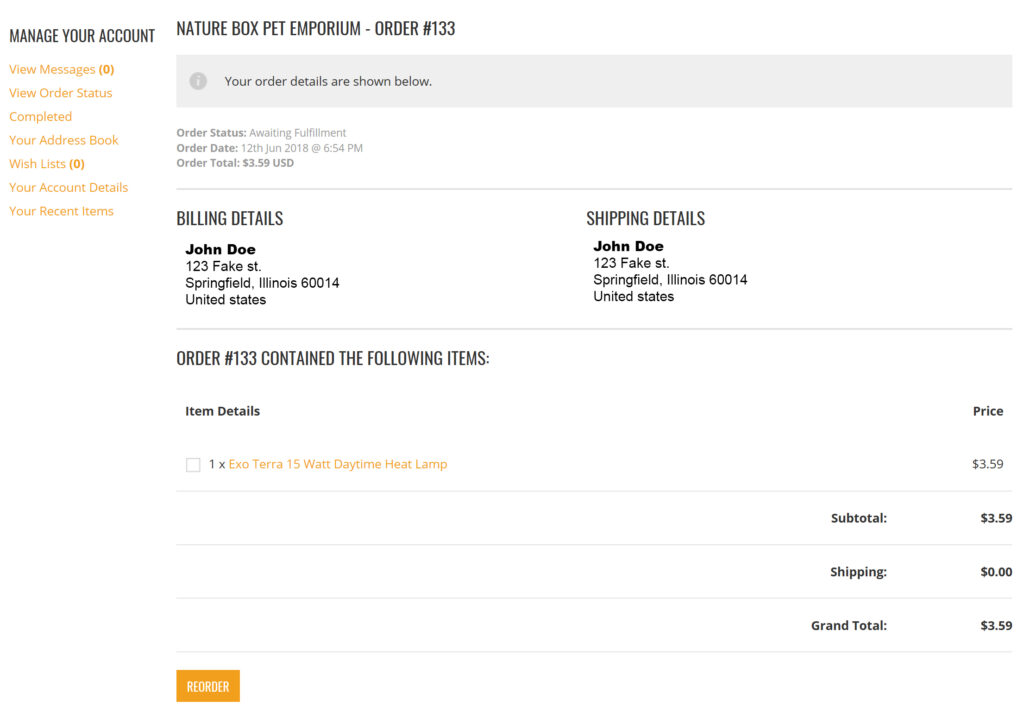Open the View Messages link
1024x713 pixels.
coord(61,70)
